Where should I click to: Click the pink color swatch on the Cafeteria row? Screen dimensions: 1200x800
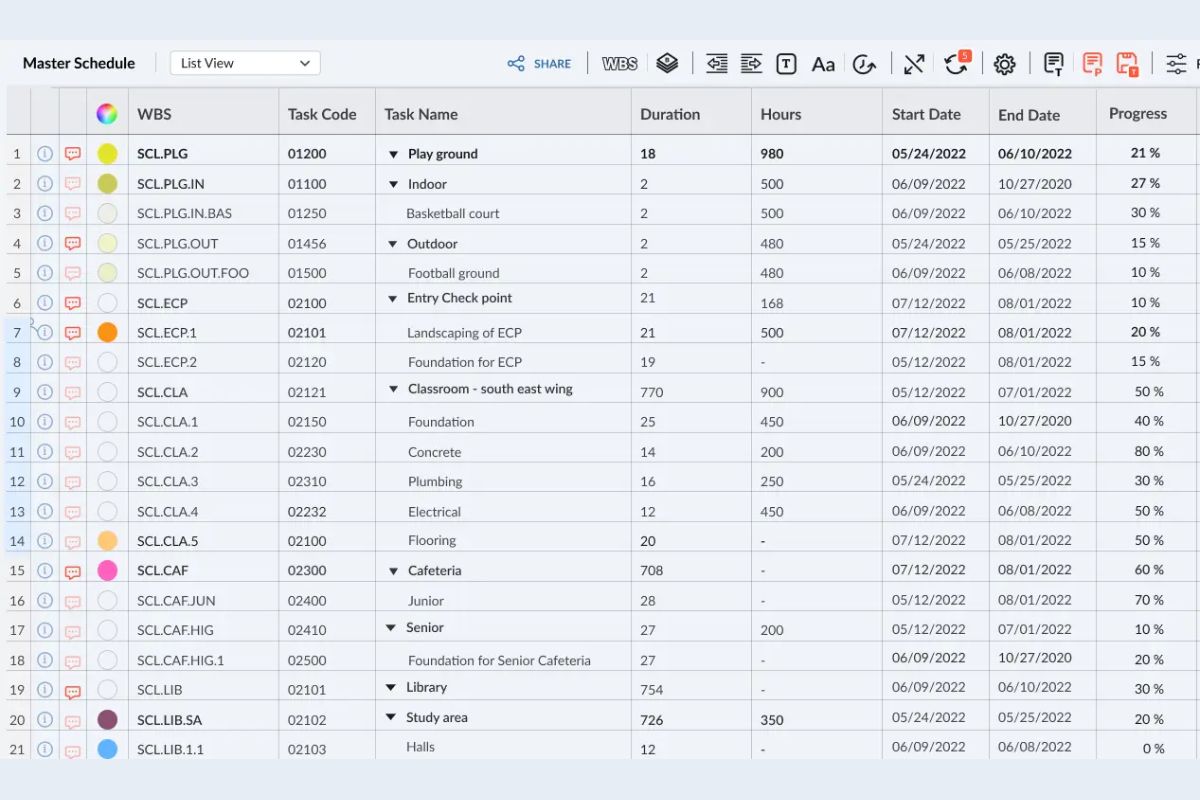coord(106,570)
